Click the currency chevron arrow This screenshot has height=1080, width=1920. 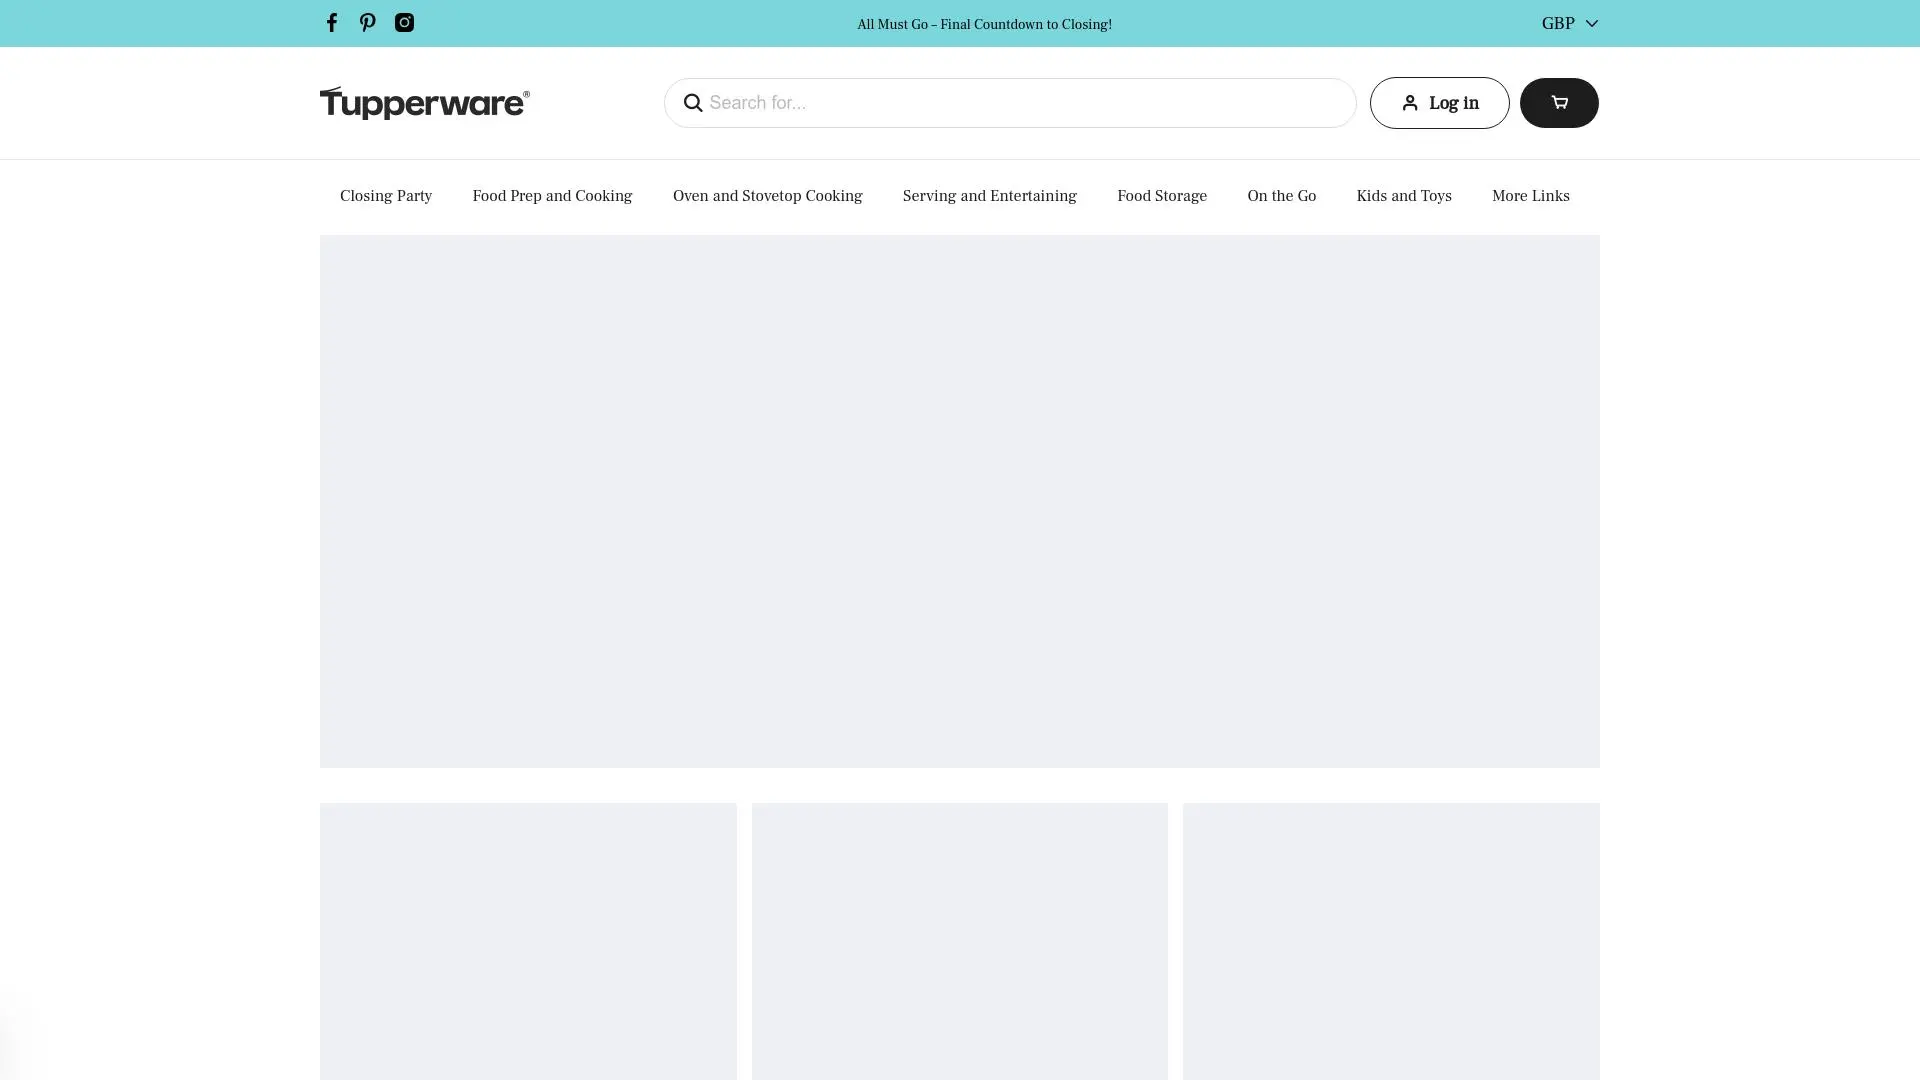click(x=1591, y=23)
